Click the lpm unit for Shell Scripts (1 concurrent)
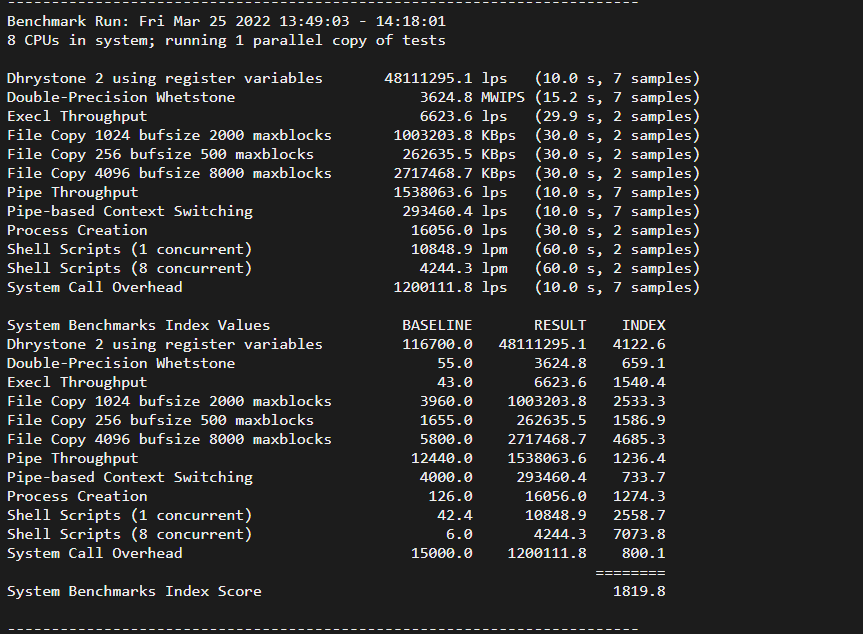 click(494, 249)
